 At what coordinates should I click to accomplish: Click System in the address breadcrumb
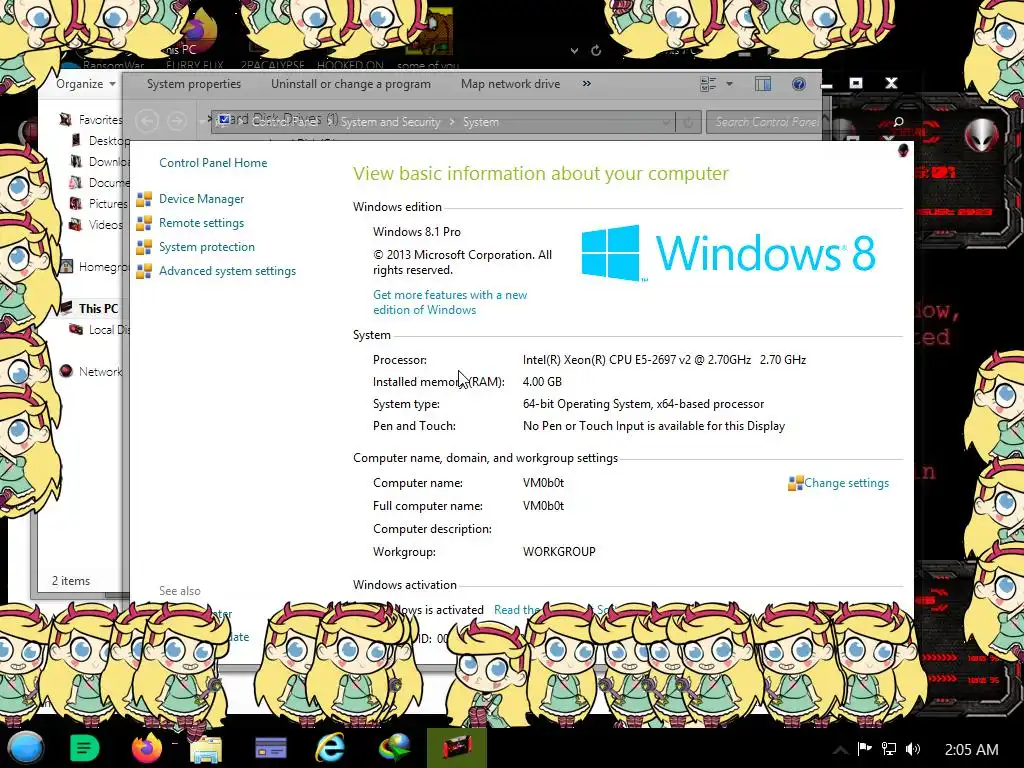[x=481, y=122]
